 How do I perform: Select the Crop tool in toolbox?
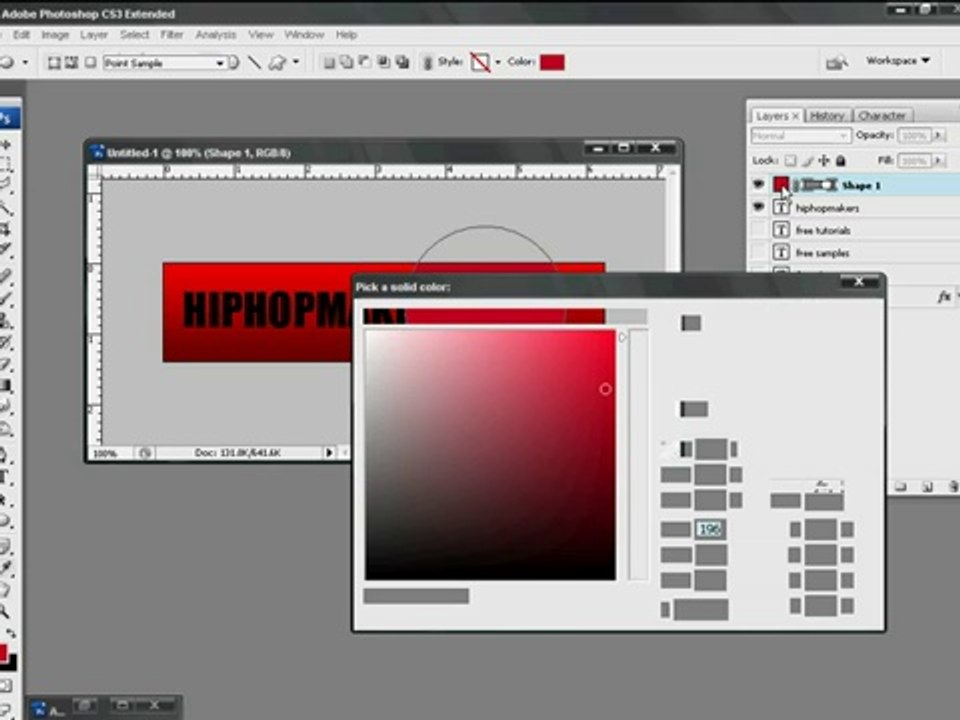click(x=6, y=230)
